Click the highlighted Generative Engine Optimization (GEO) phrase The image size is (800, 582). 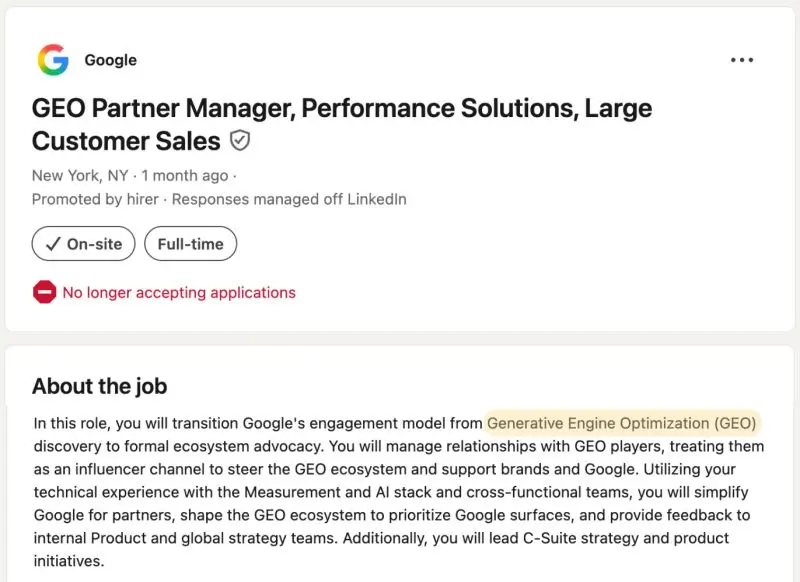621,423
